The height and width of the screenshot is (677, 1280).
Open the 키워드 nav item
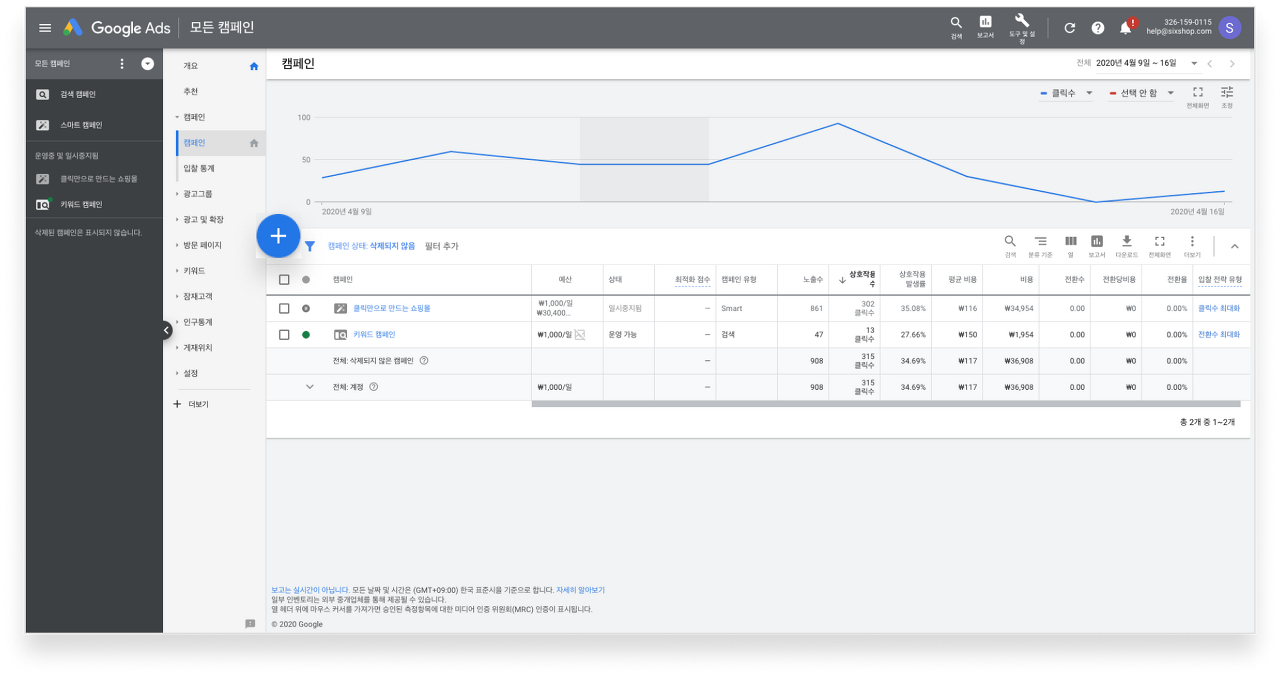[194, 271]
